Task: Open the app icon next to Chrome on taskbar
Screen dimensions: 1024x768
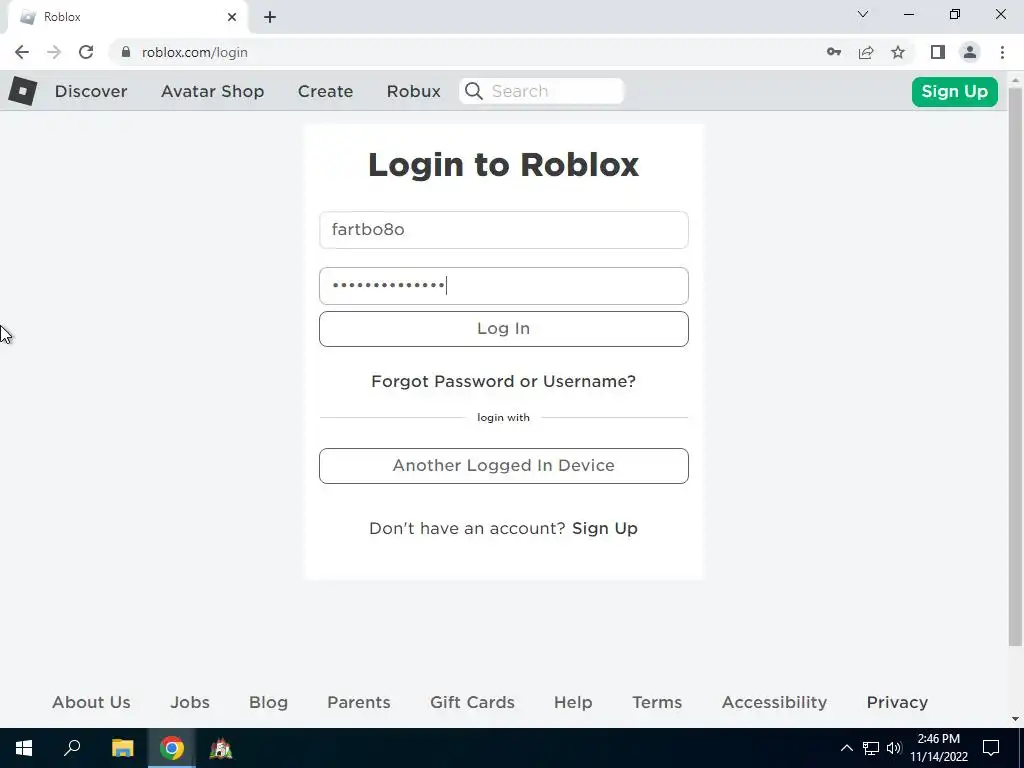Action: pyautogui.click(x=221, y=748)
